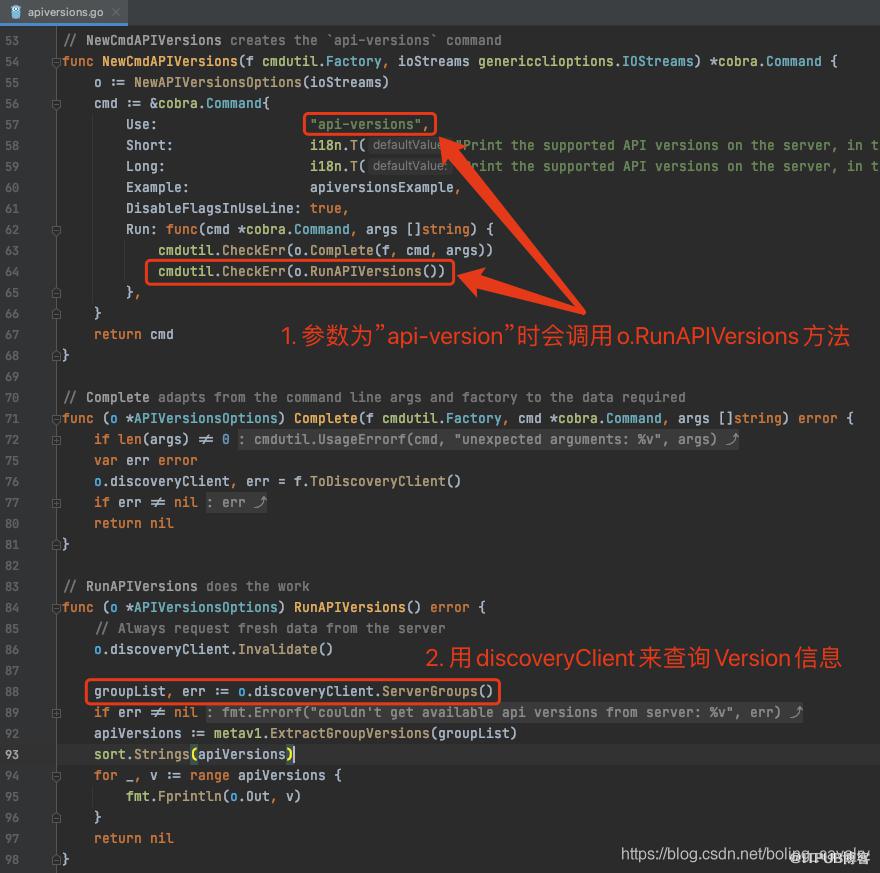The height and width of the screenshot is (873, 880).
Task: Expand folded ': err' placeholder on line 77
Action: 236,503
